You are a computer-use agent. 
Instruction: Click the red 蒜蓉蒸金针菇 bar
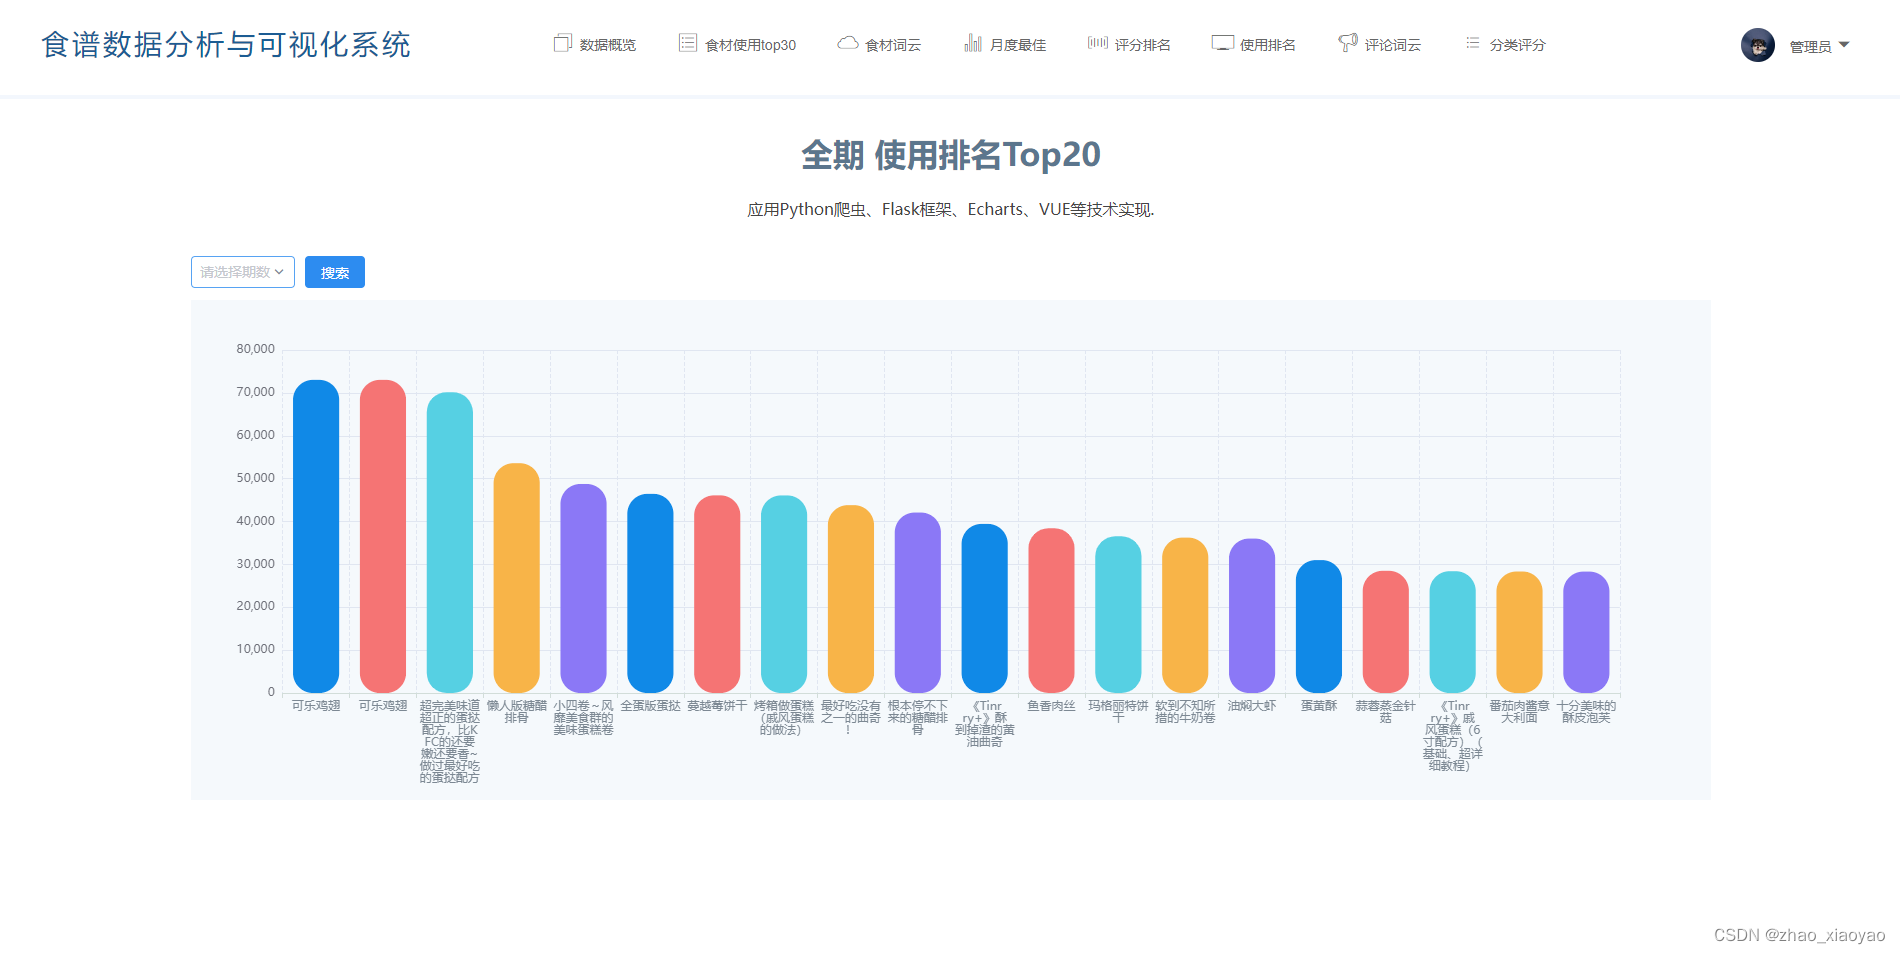pyautogui.click(x=1386, y=632)
